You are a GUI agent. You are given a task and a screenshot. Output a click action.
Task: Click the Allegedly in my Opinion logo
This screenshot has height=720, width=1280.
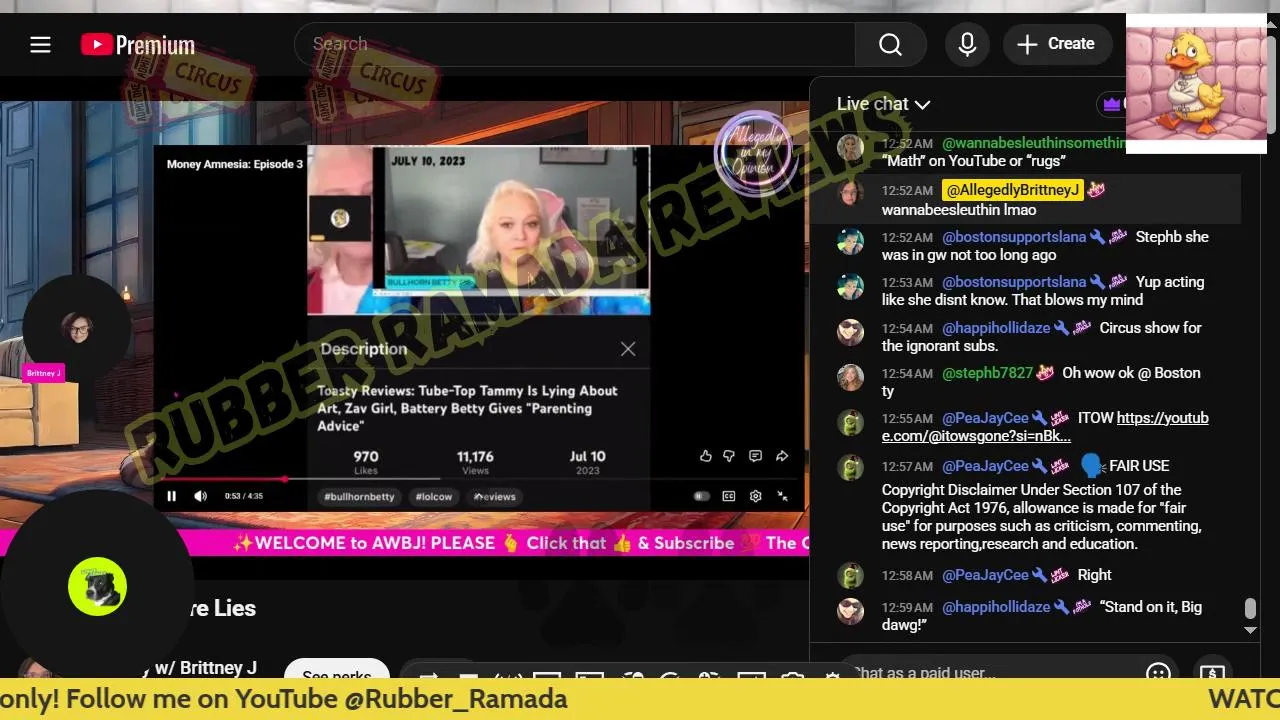(x=755, y=152)
